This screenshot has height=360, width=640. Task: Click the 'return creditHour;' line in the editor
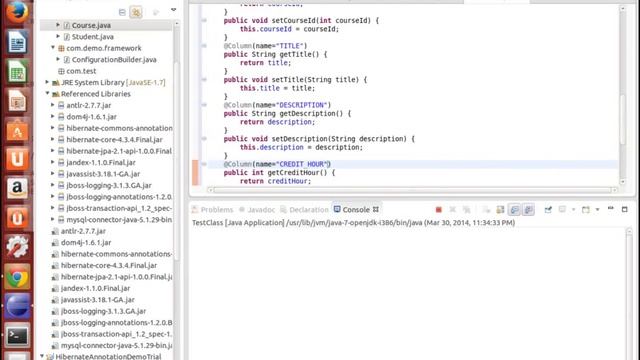point(275,181)
